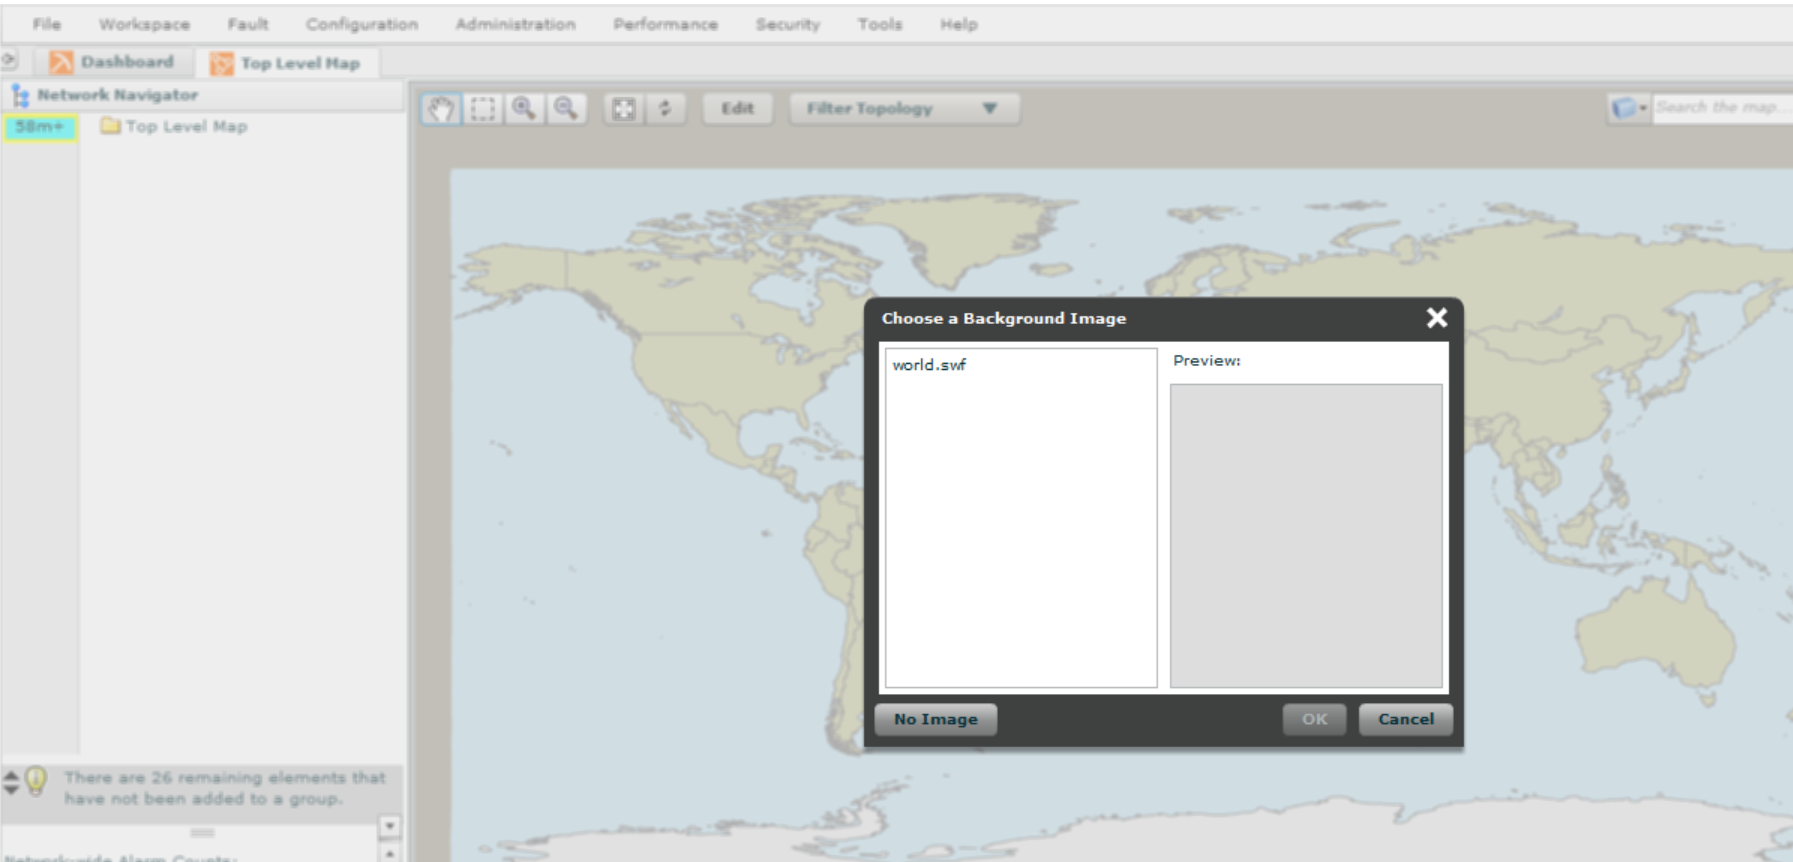Switch to the Top Level Map tab
Viewport: 1793px width, 862px height.
pos(287,63)
